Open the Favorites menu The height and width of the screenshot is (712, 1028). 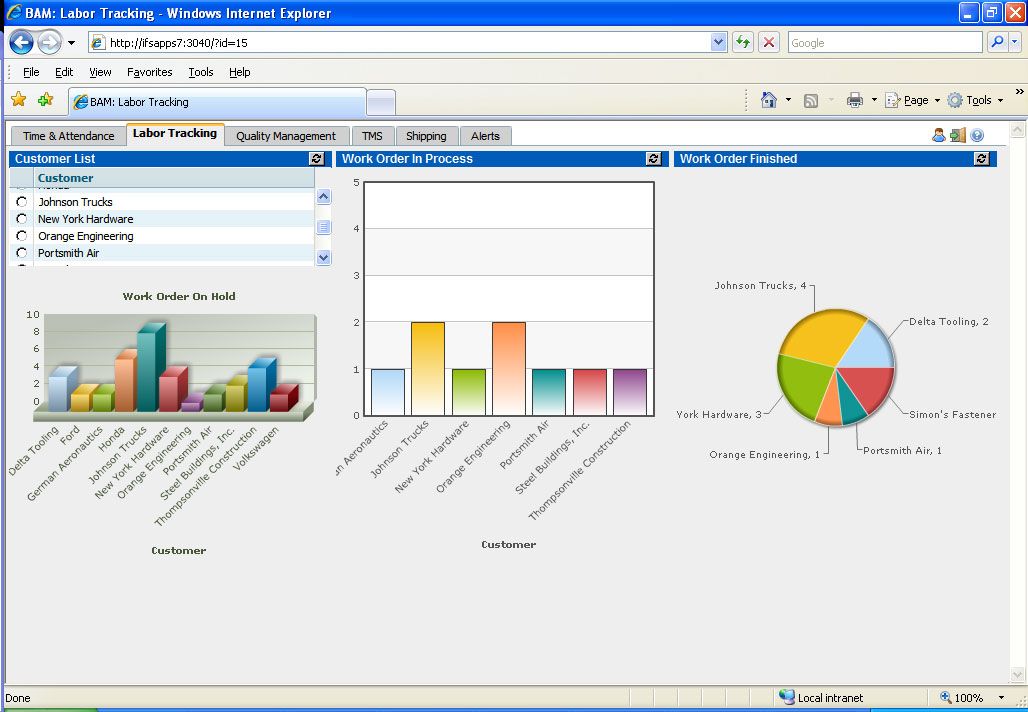(x=149, y=72)
